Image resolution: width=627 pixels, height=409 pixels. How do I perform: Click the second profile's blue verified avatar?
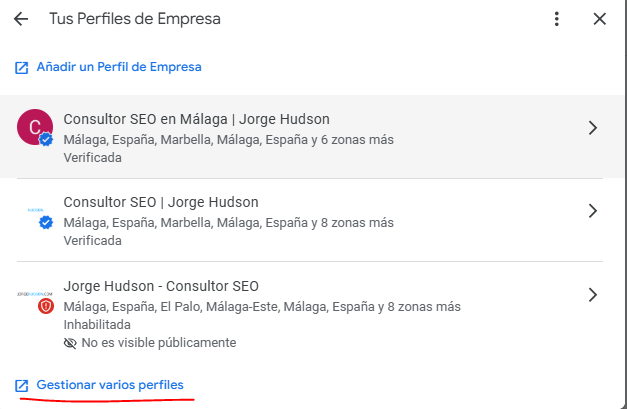[x=45, y=222]
